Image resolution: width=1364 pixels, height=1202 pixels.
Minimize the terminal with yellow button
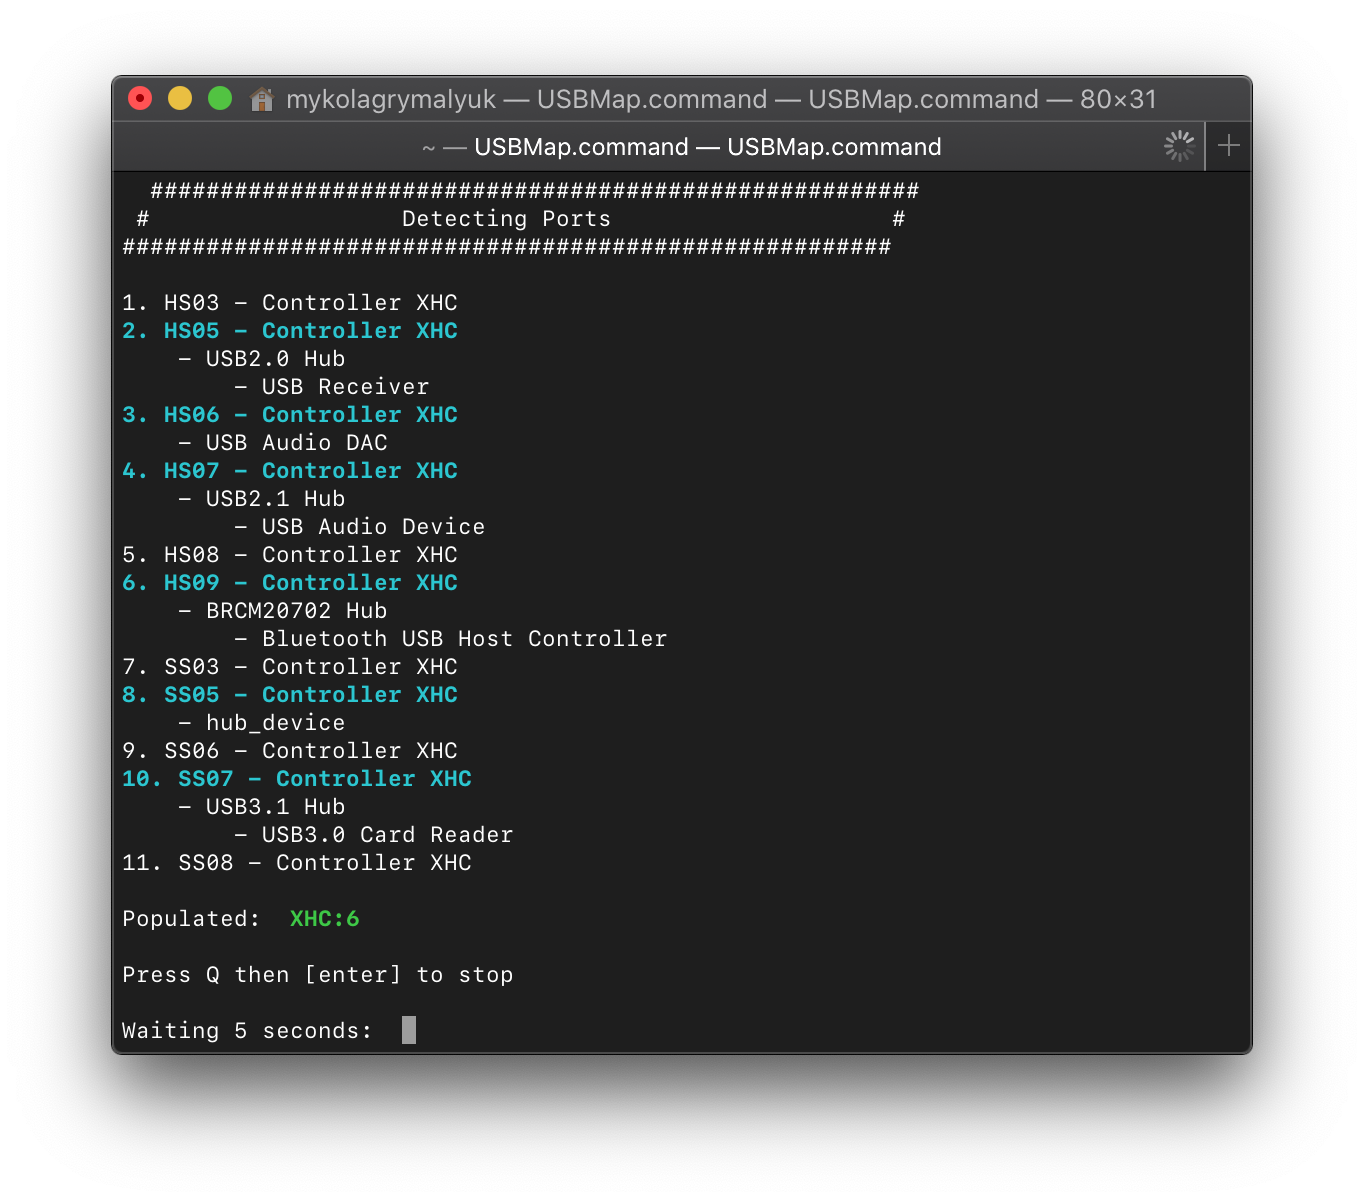click(180, 99)
